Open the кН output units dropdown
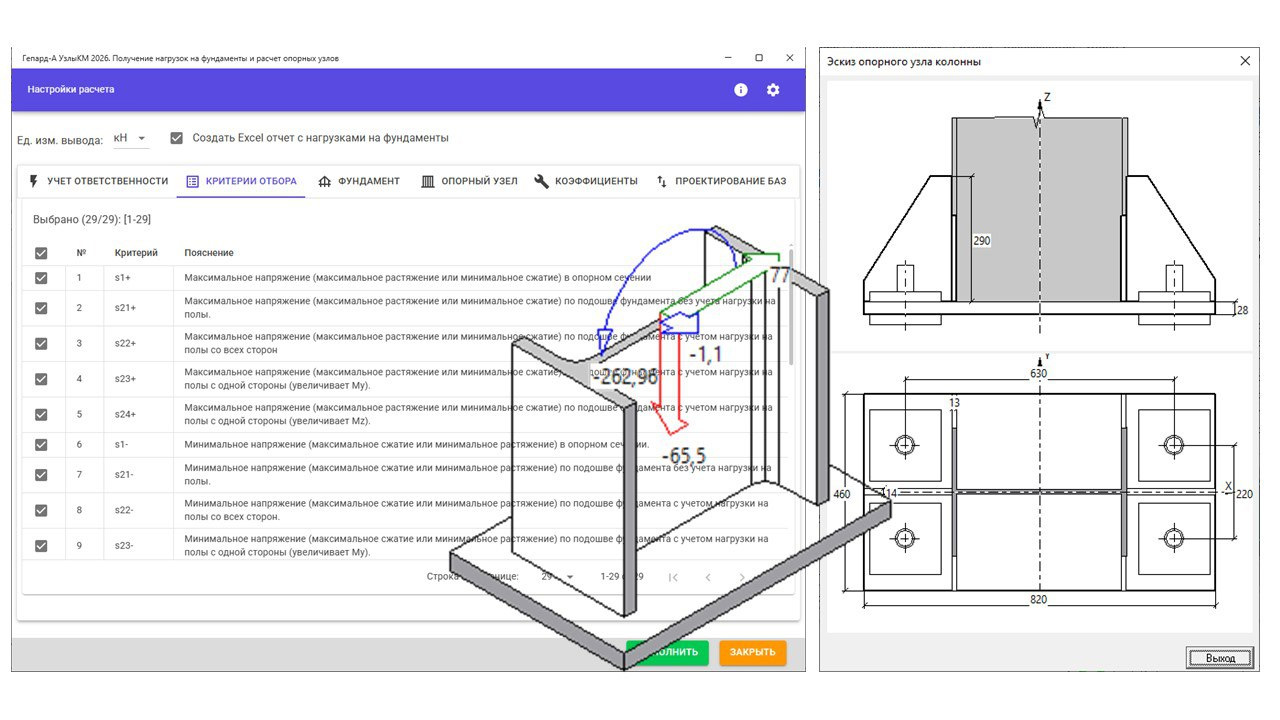This screenshot has width=1280, height=720. (x=130, y=138)
